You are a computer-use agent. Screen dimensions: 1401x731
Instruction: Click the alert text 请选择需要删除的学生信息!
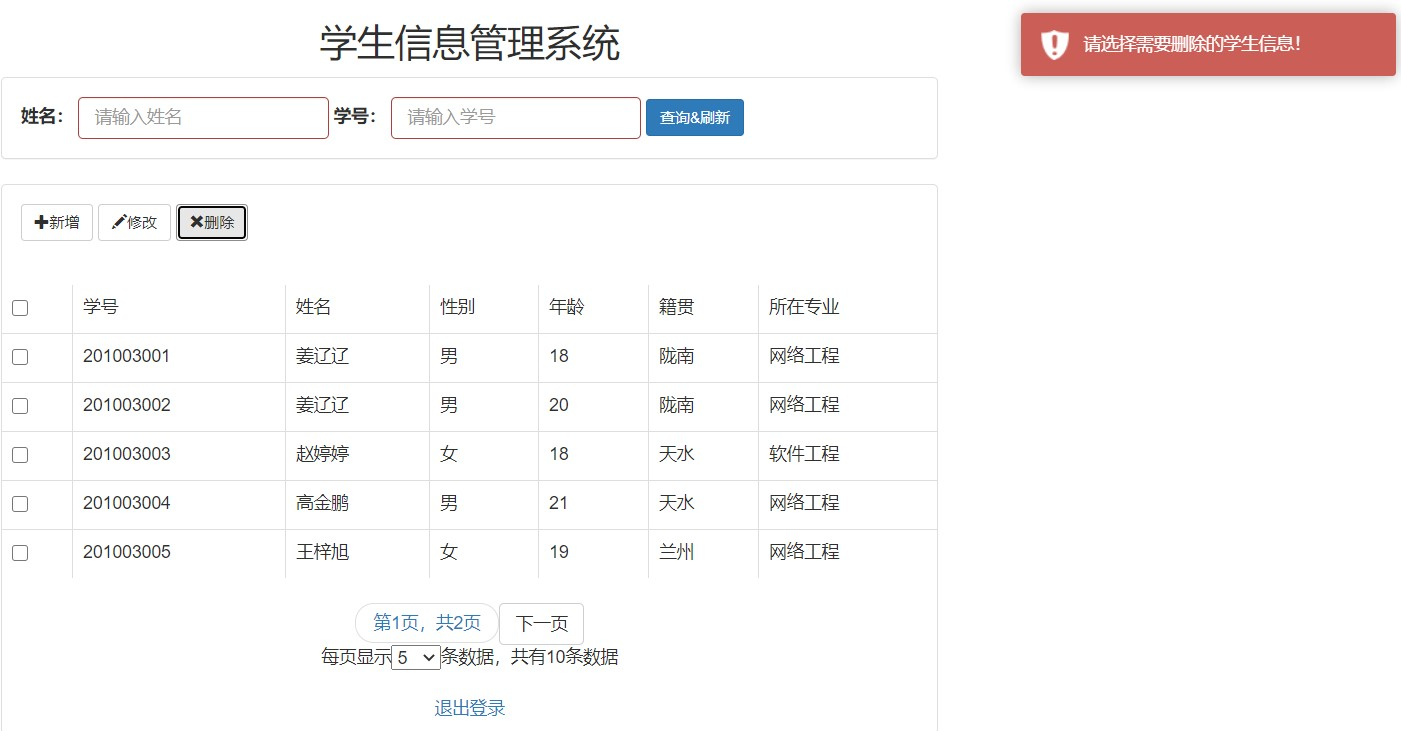[x=1193, y=45]
